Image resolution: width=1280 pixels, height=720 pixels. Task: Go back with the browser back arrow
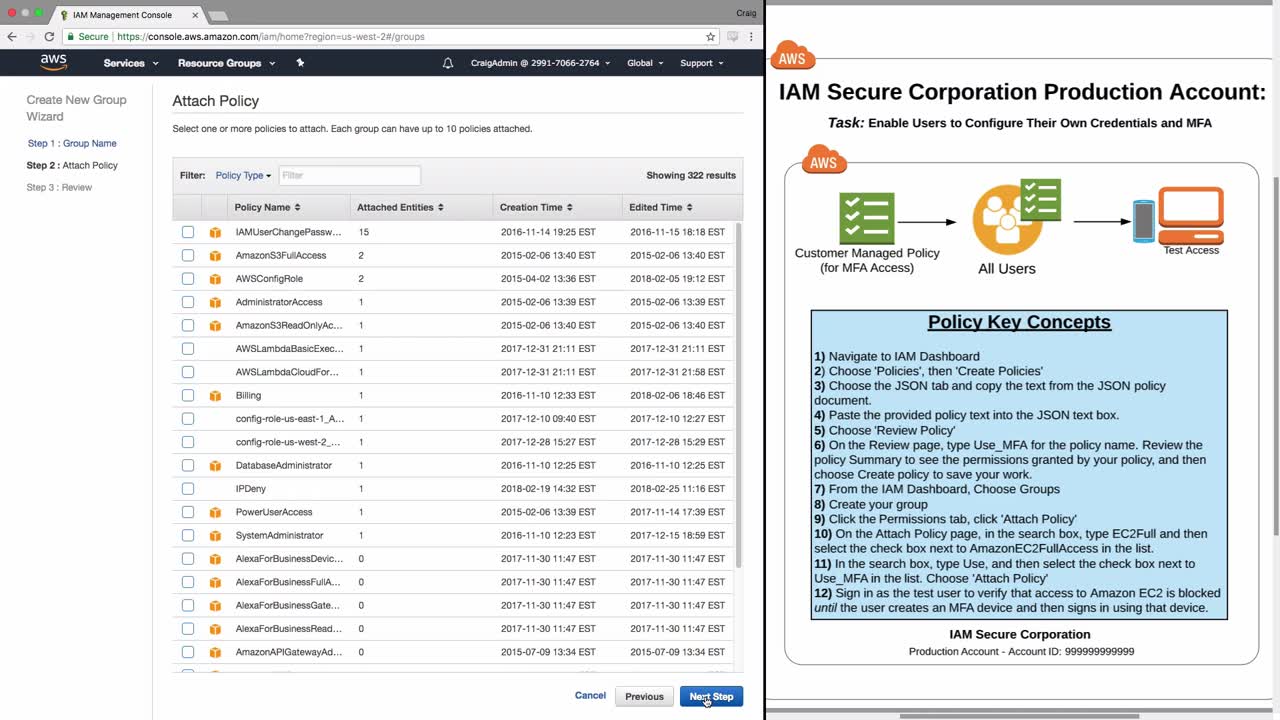(x=12, y=37)
